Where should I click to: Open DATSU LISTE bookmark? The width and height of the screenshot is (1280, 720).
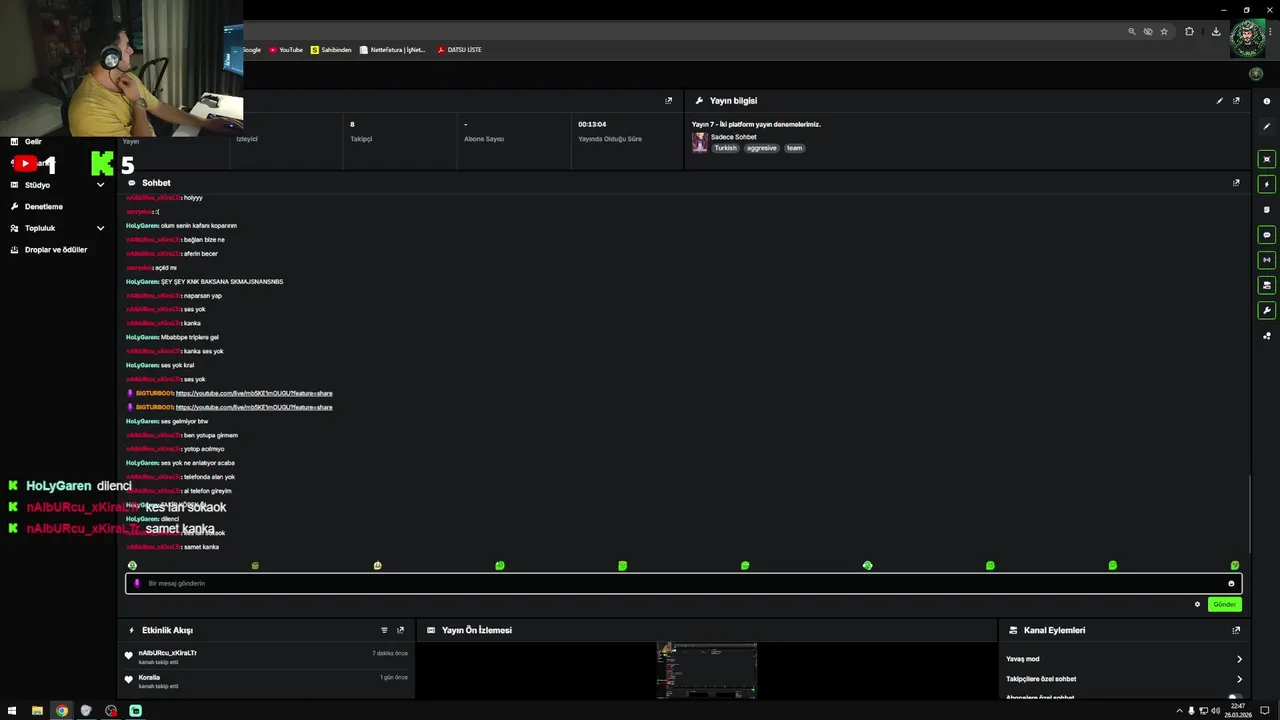click(x=459, y=50)
